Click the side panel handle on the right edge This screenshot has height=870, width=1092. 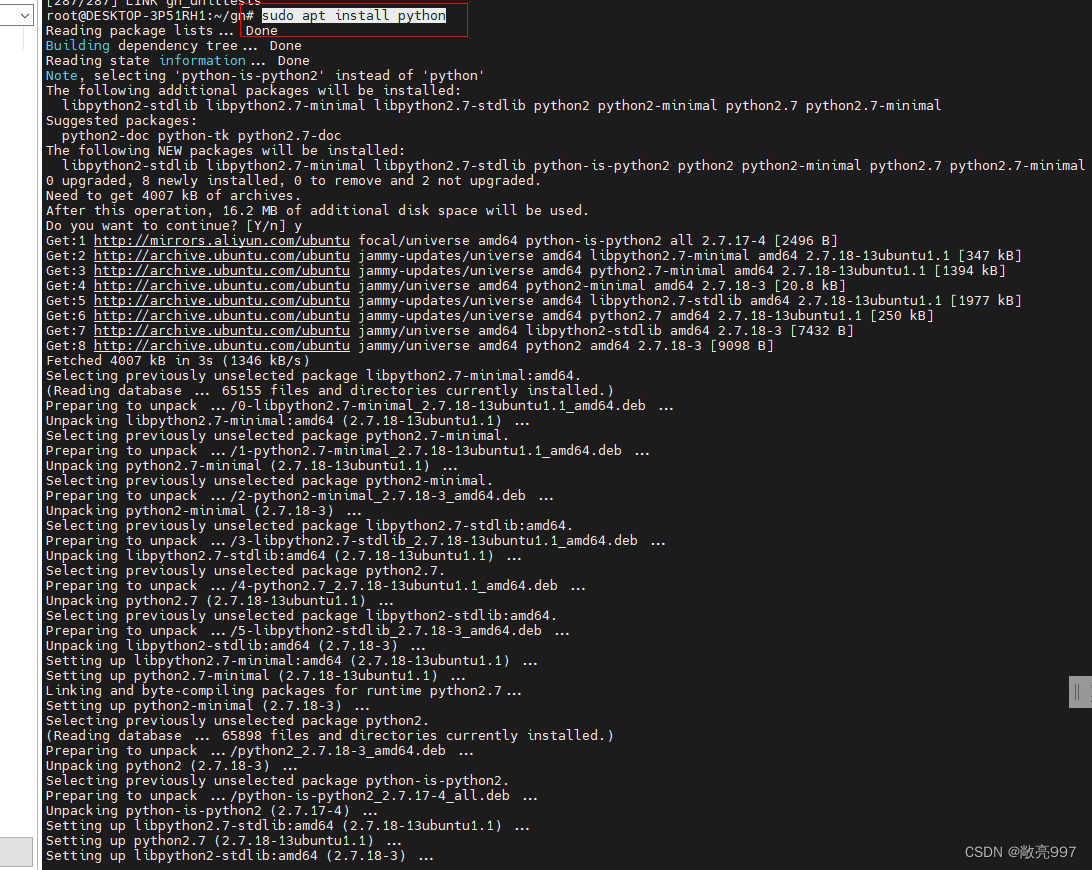(1080, 692)
